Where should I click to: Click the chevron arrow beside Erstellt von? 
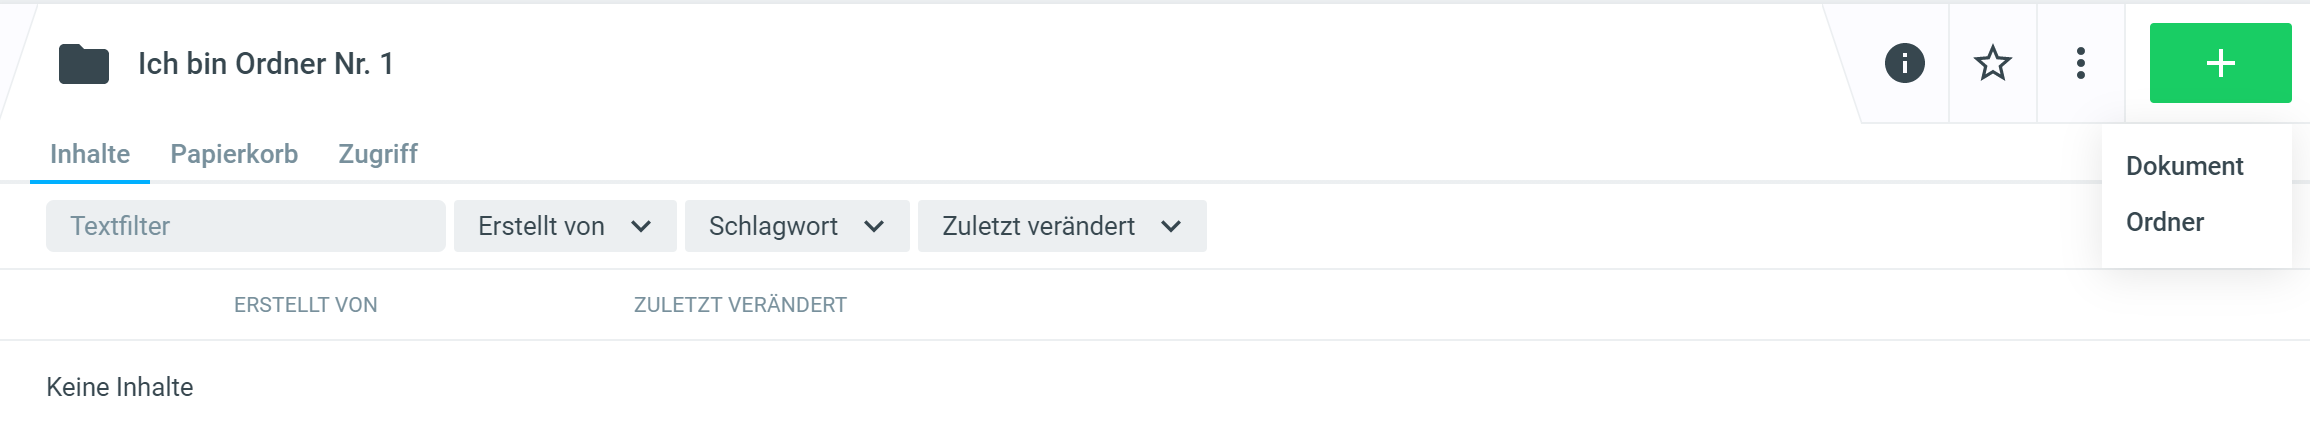point(641,227)
